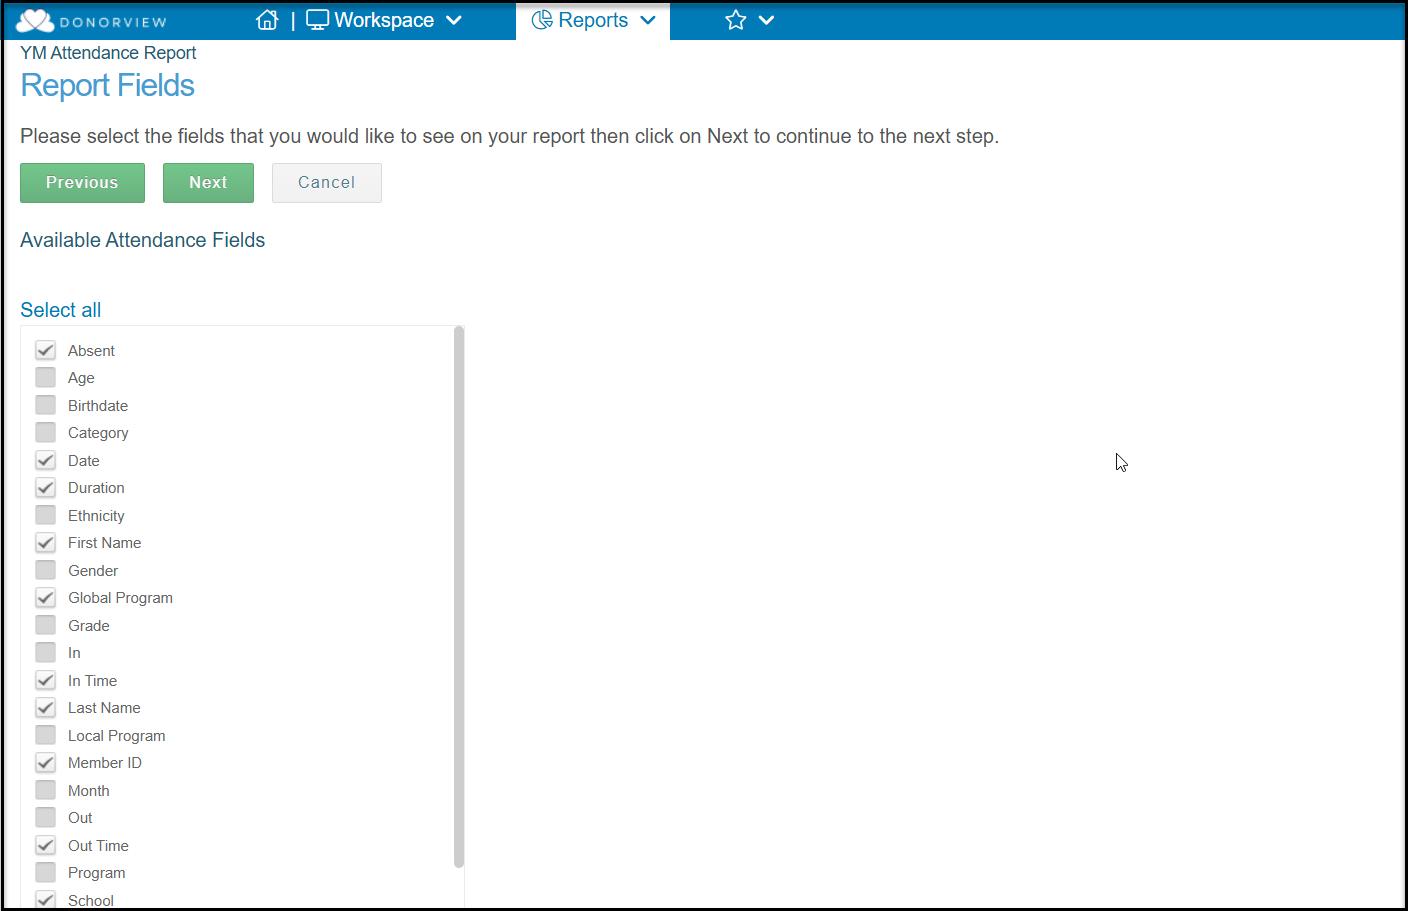The height and width of the screenshot is (911, 1408).
Task: Click the Next button
Action: (x=208, y=183)
